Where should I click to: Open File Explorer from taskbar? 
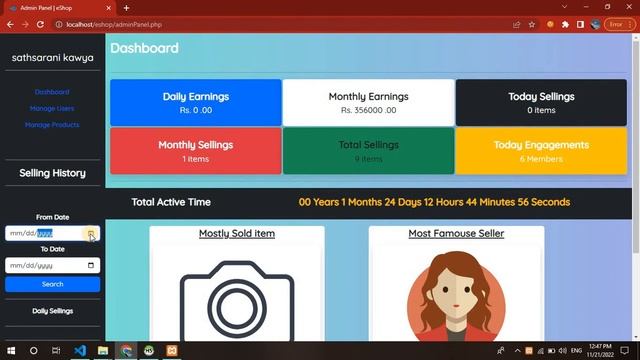(x=103, y=351)
